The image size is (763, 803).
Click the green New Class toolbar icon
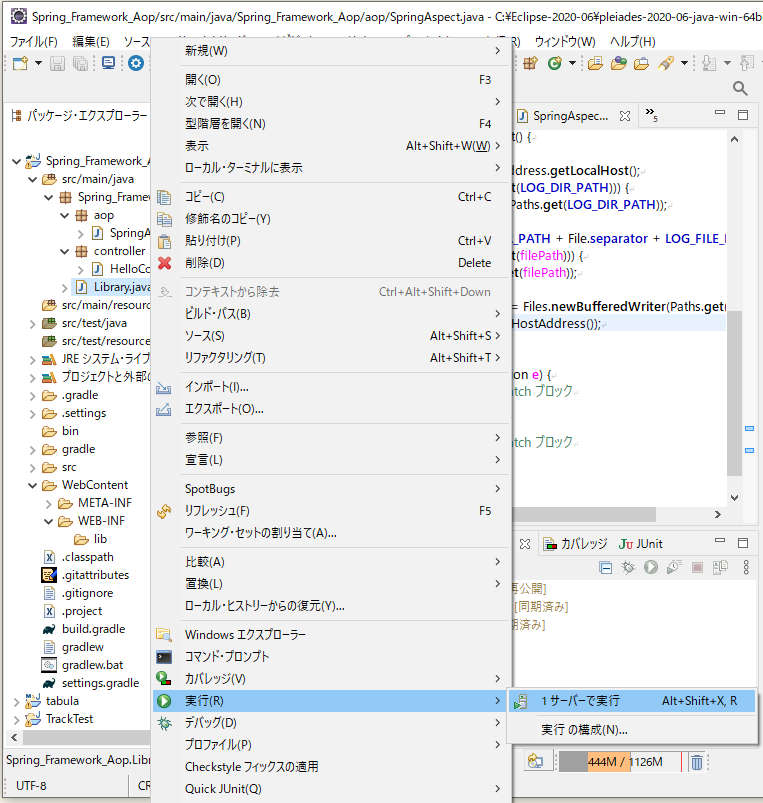[x=555, y=64]
